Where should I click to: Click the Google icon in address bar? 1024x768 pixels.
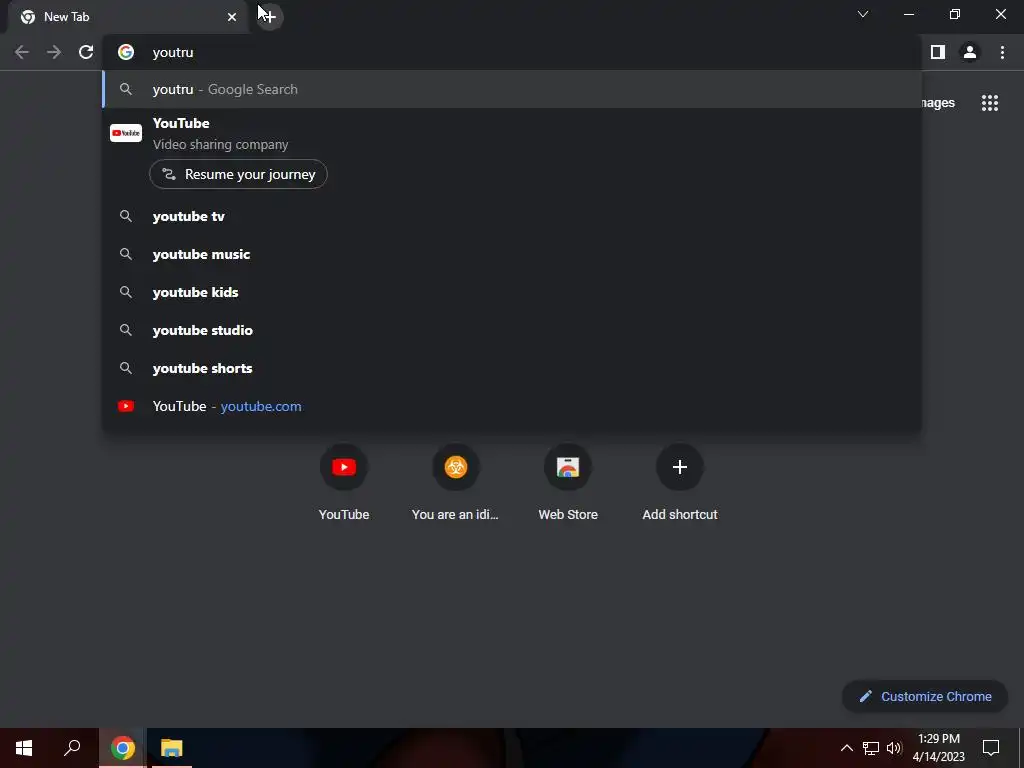[126, 52]
